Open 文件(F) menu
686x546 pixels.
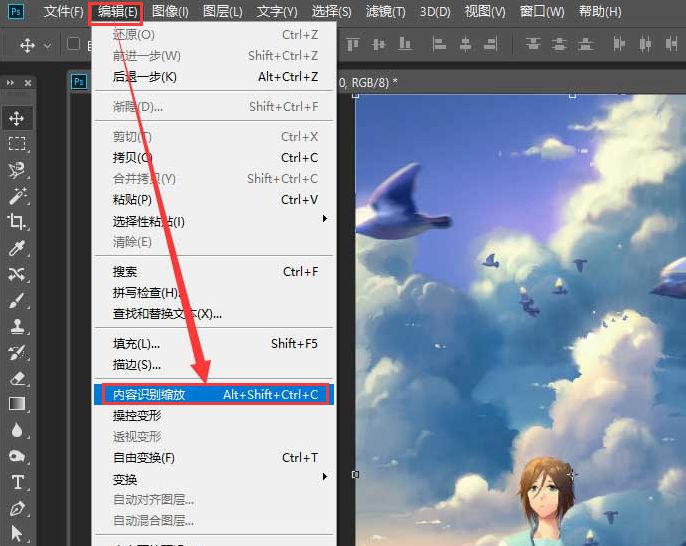[x=63, y=12]
